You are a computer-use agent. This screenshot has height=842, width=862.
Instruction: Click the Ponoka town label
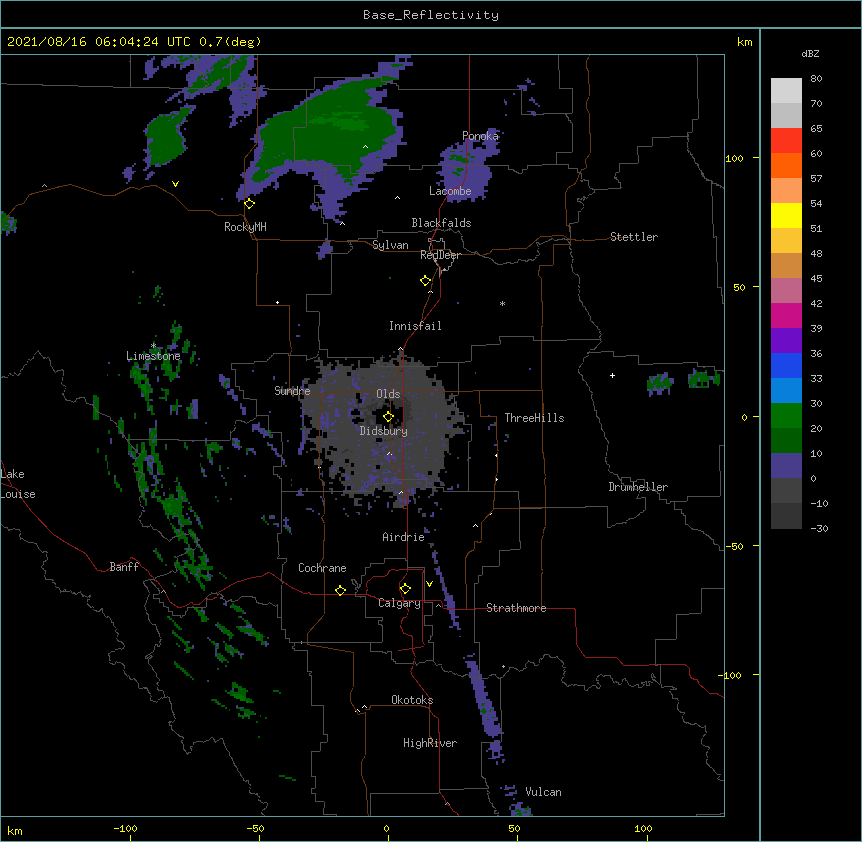pos(480,136)
